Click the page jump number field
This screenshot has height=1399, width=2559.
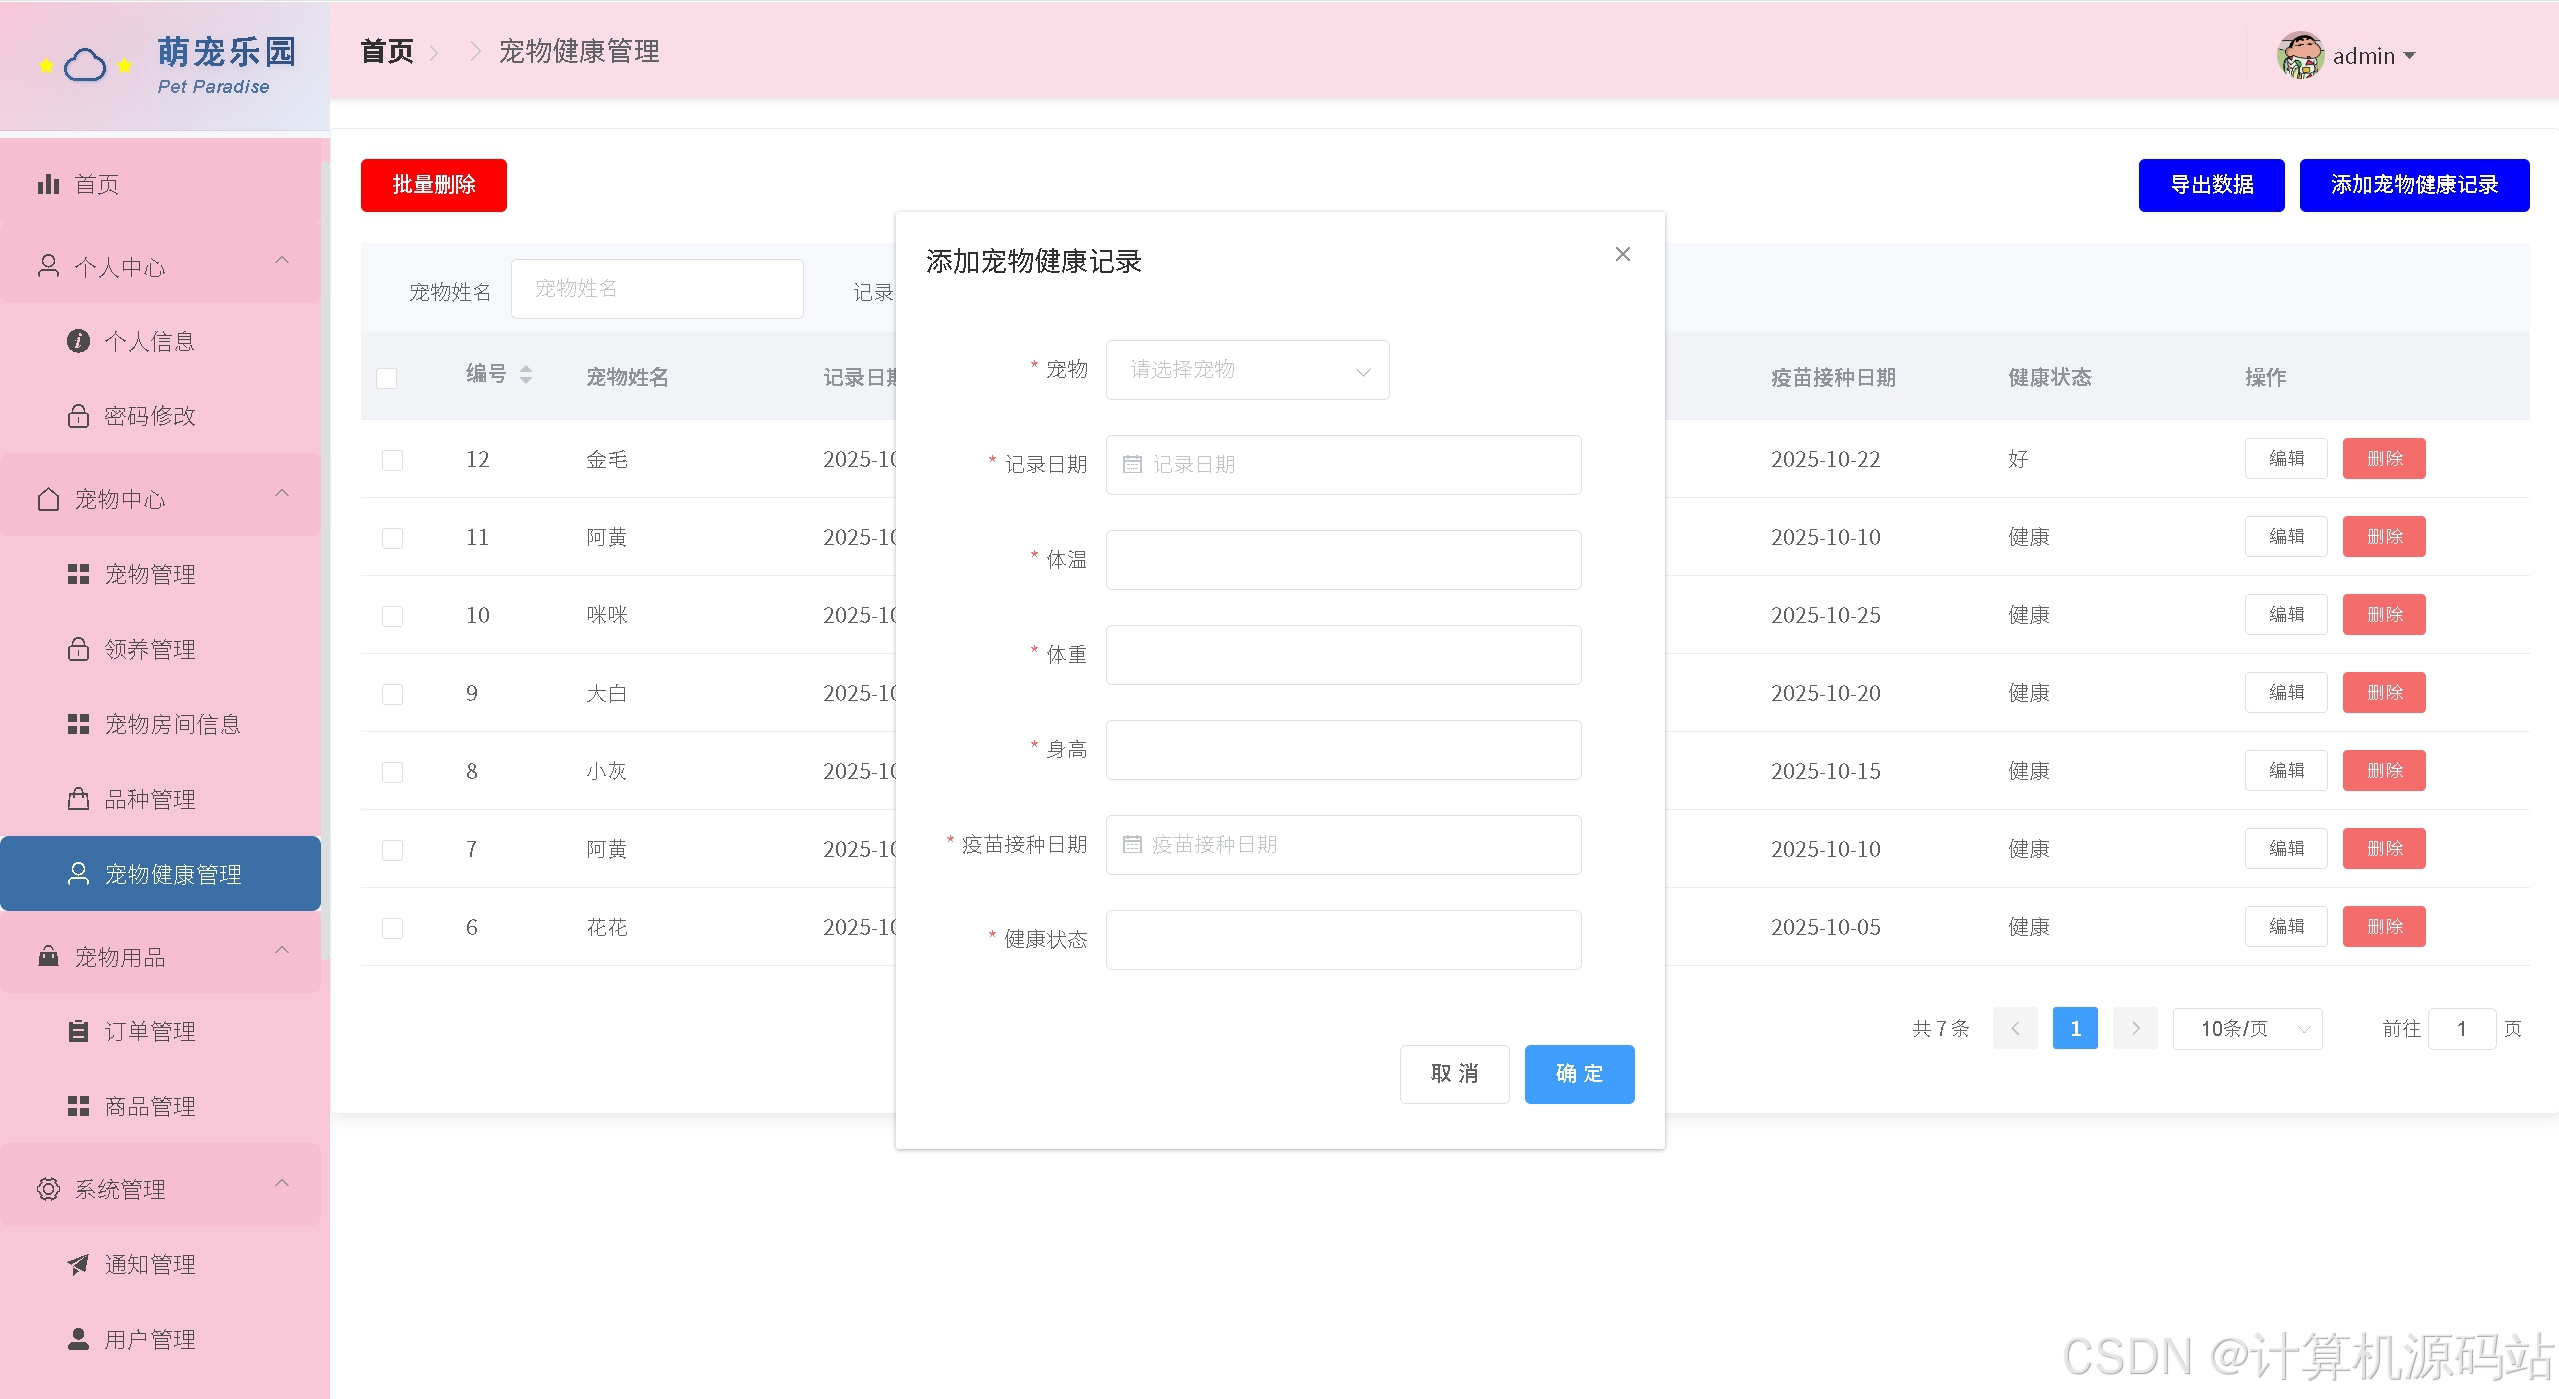coord(2462,1028)
